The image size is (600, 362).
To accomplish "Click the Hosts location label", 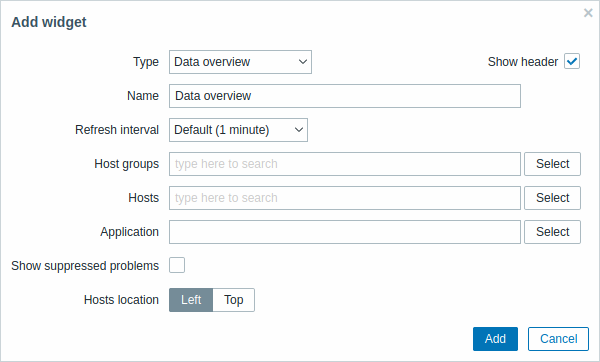I will pos(121,300).
